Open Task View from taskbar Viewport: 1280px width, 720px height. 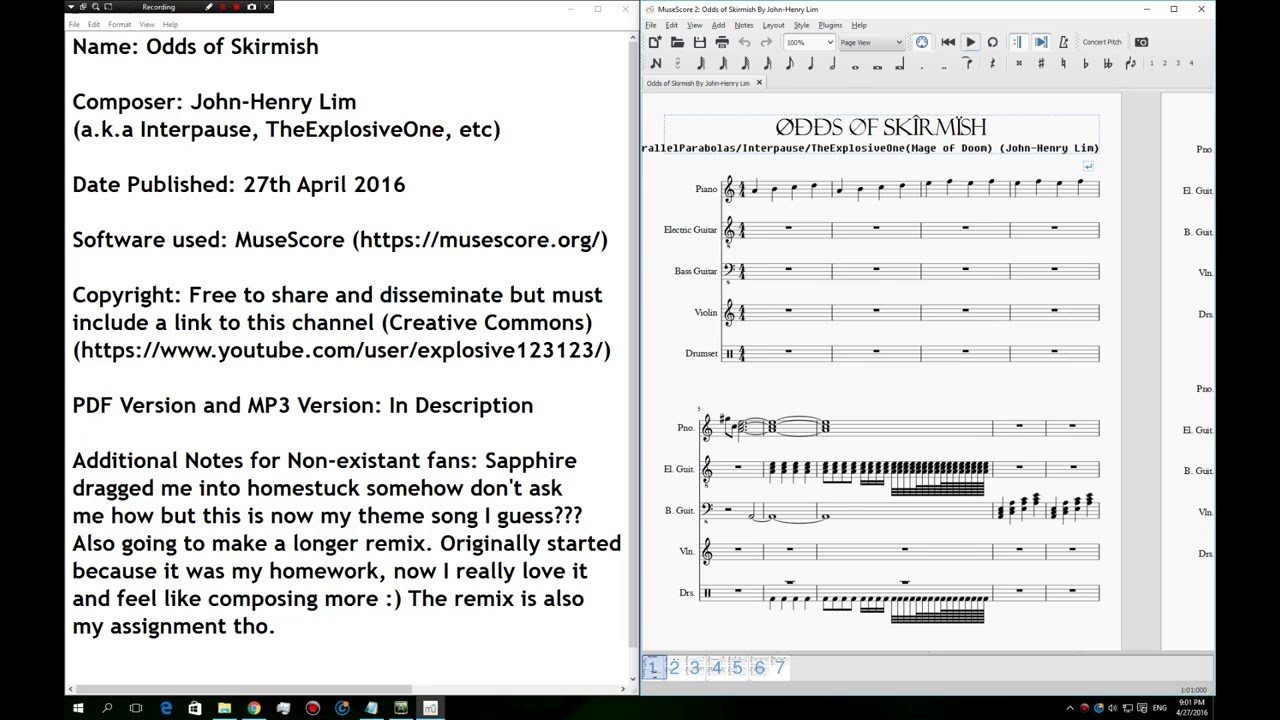coord(136,708)
